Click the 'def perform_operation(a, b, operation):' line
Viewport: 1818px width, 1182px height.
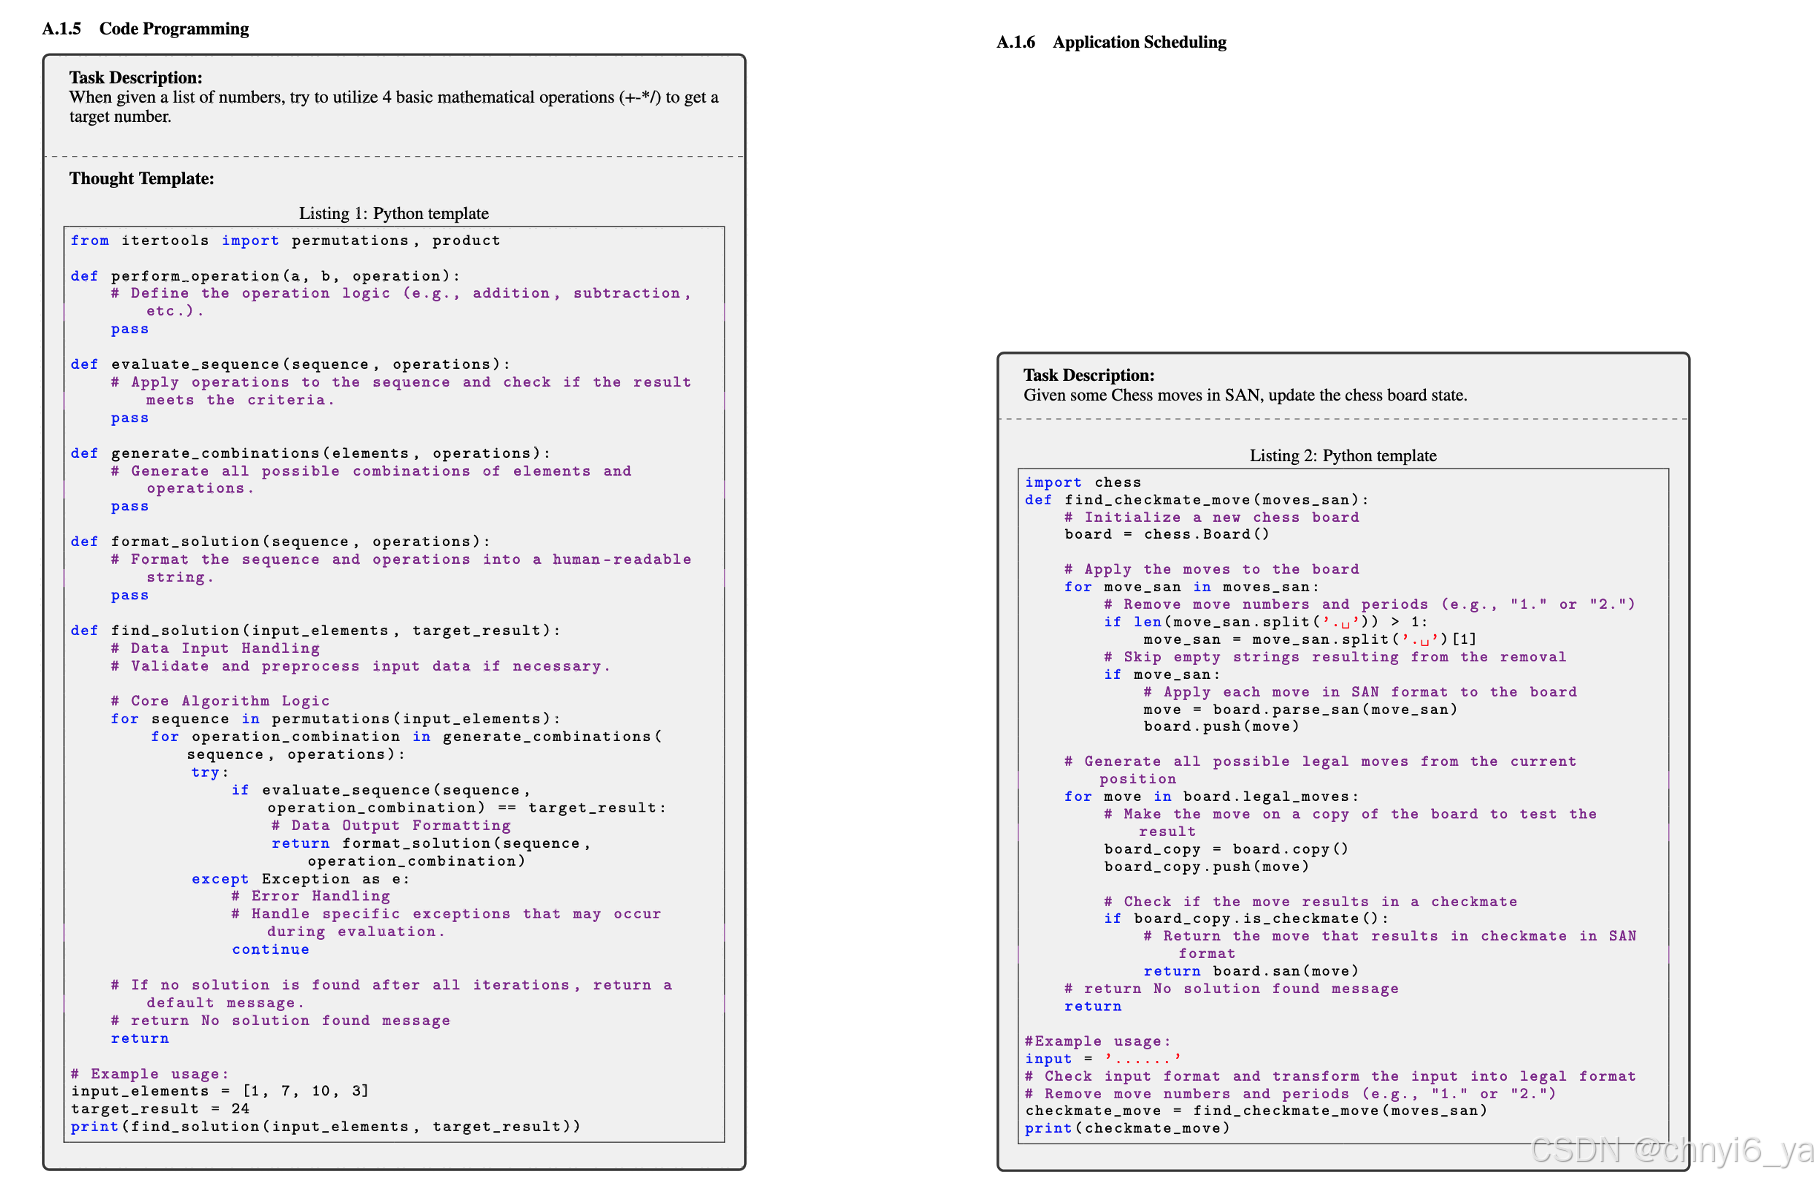click(x=266, y=276)
